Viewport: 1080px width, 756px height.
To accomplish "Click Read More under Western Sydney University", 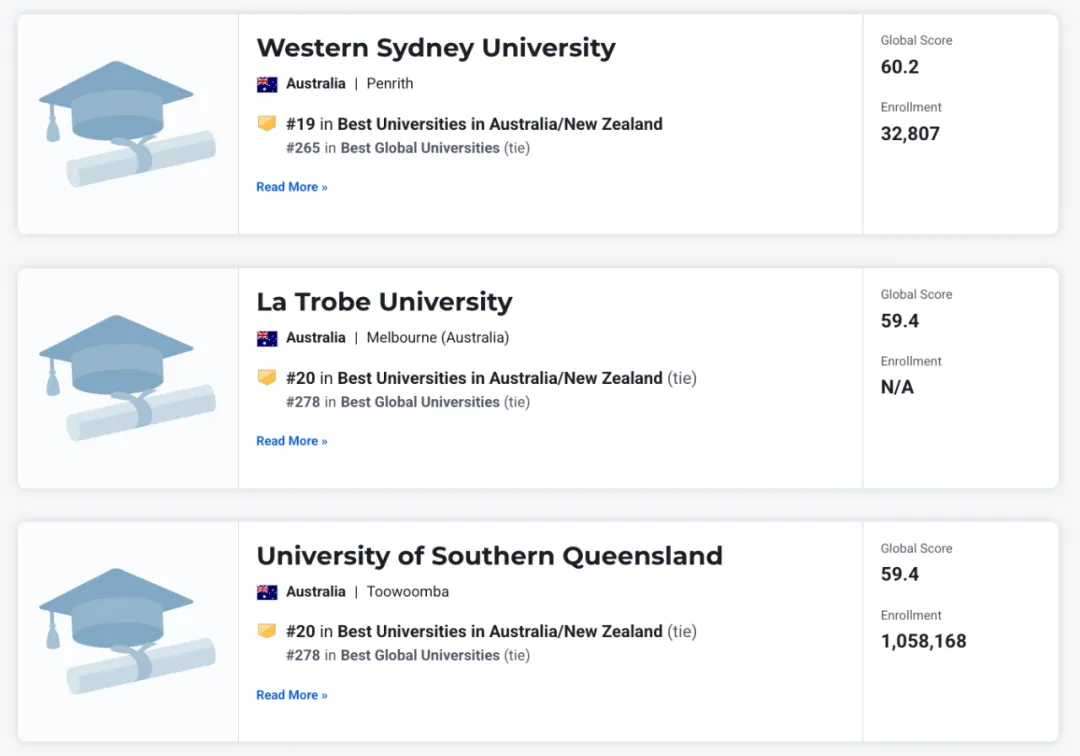I will pos(292,187).
